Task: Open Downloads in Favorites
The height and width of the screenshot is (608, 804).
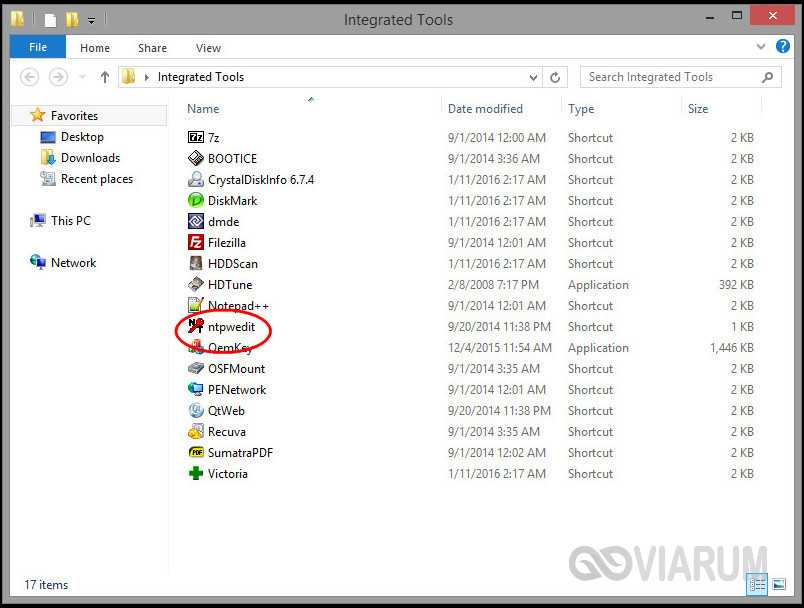Action: 90,158
